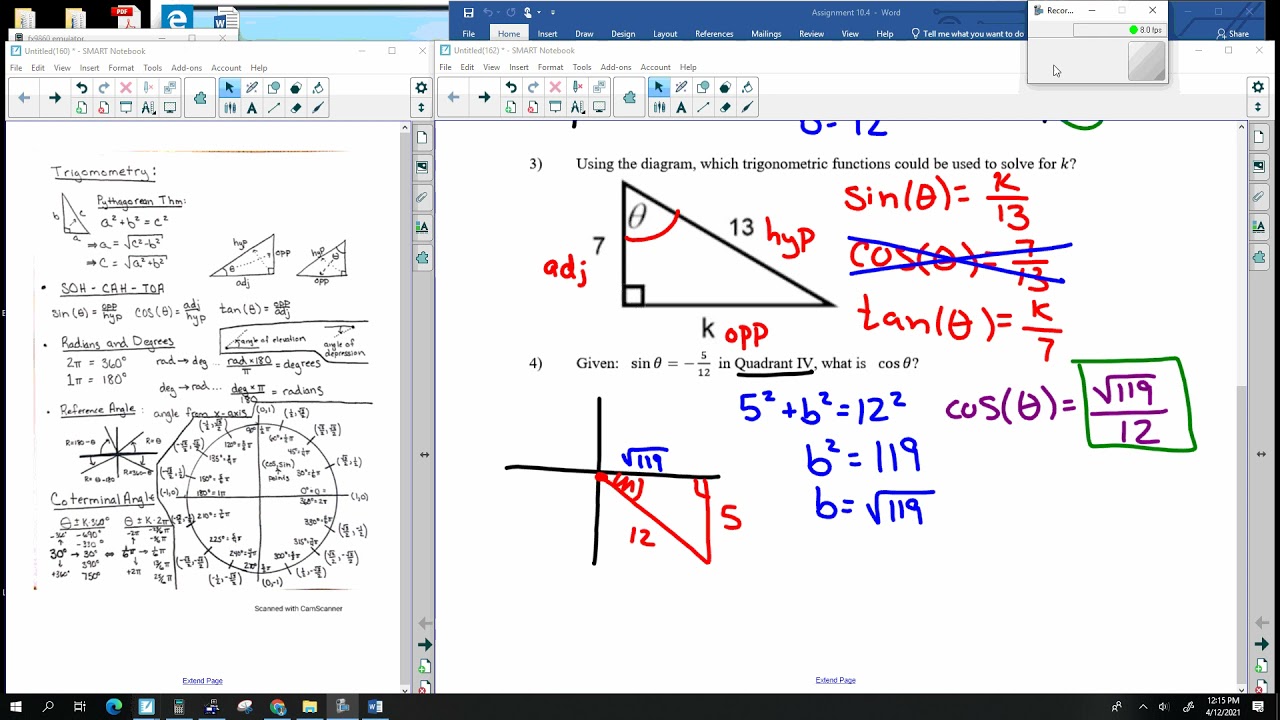The image size is (1280, 720).
Task: Open Tools menu in left Notebook window
Action: tap(152, 68)
